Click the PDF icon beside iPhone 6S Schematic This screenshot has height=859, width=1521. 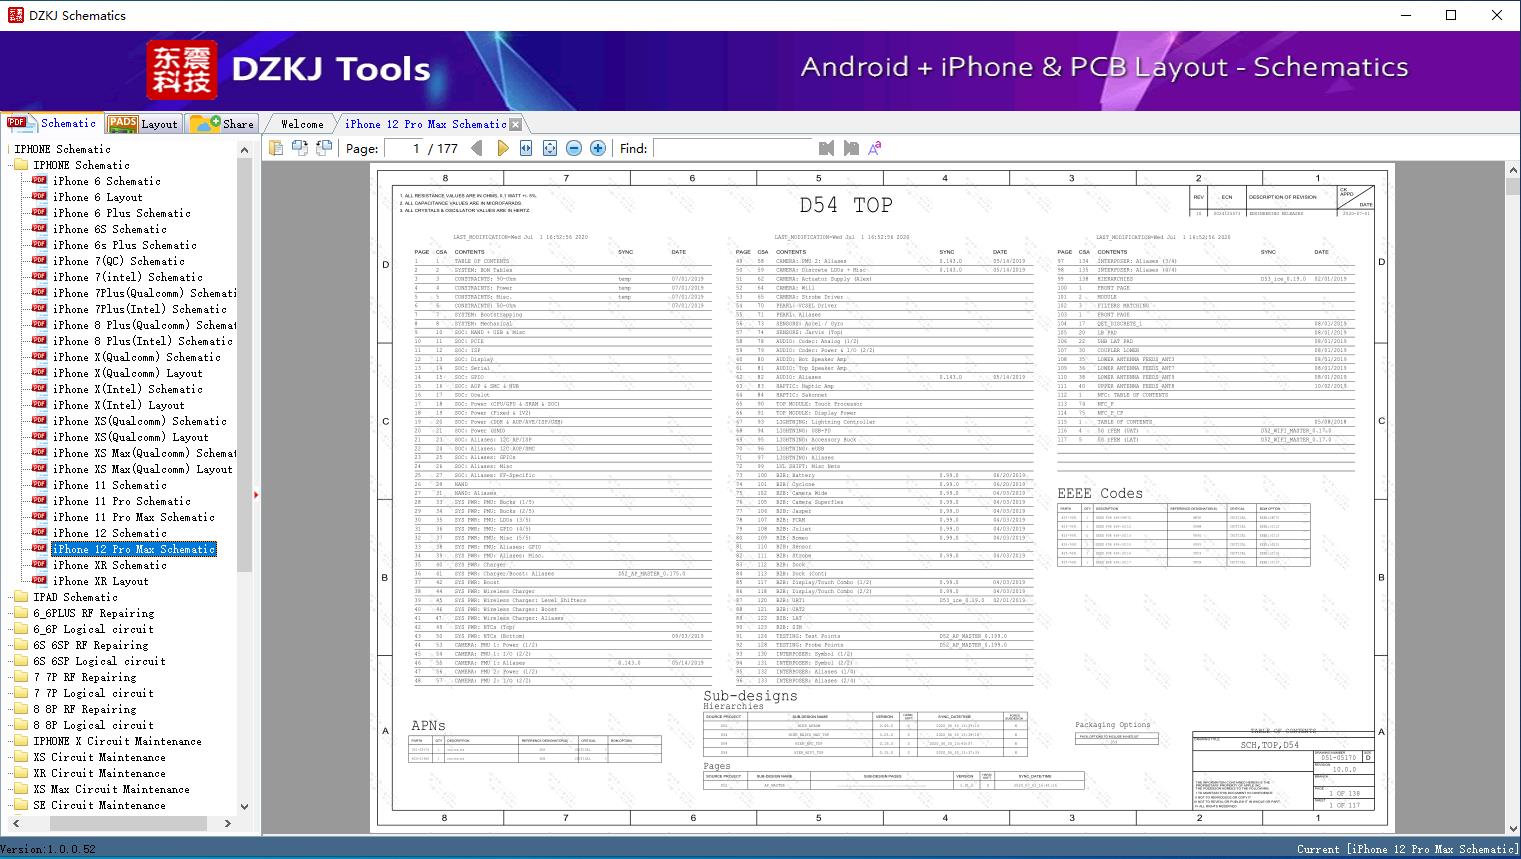pyautogui.click(x=39, y=229)
